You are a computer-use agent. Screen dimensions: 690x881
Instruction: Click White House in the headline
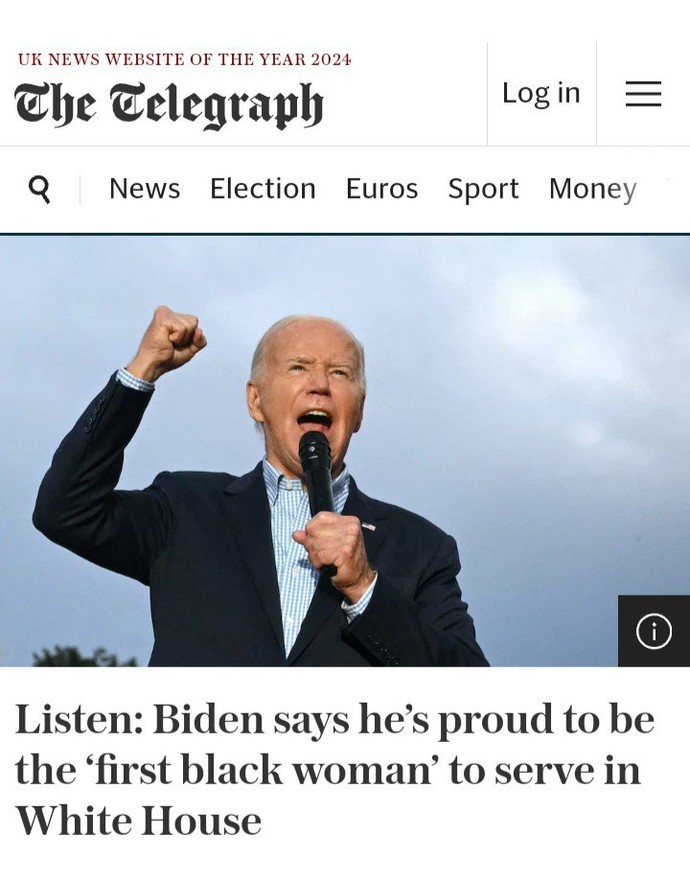(138, 820)
